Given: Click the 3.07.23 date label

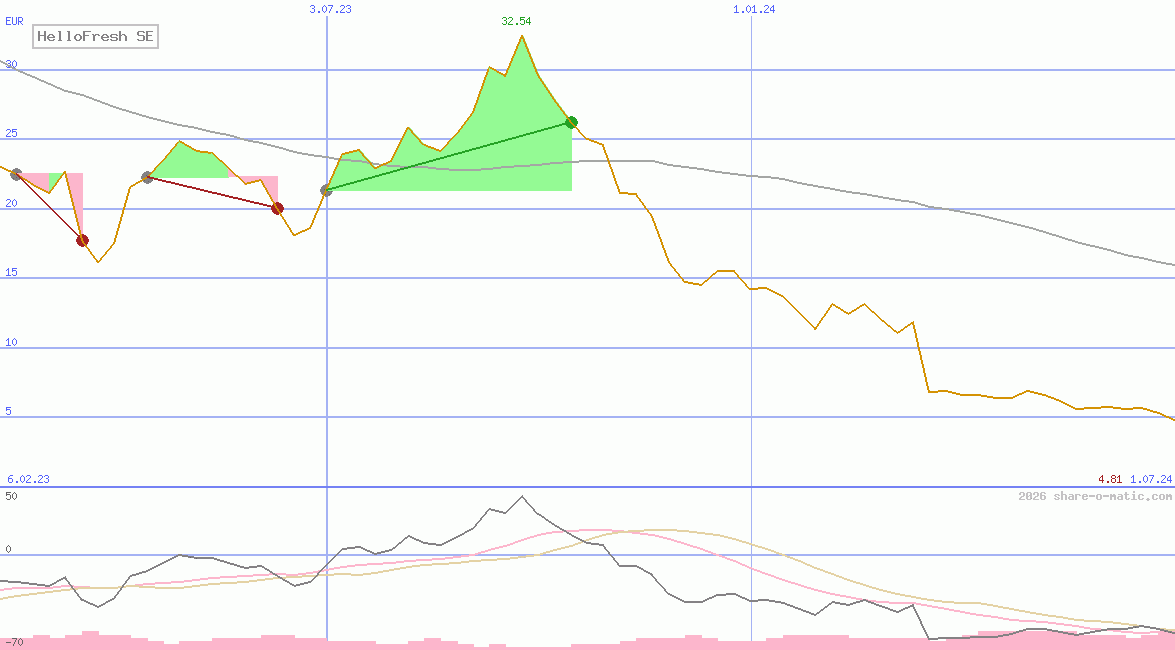Looking at the screenshot, I should [330, 9].
